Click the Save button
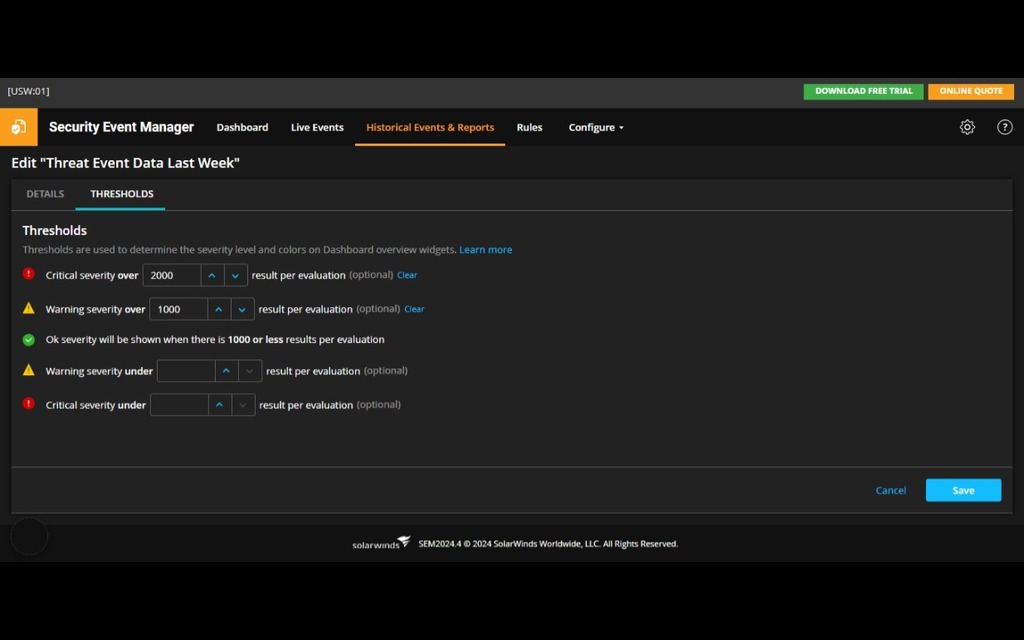The height and width of the screenshot is (640, 1024). pos(962,490)
